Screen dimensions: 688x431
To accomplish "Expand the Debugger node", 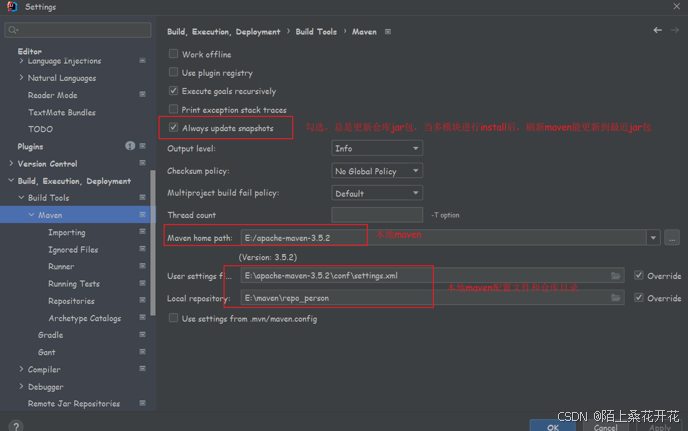I will coord(21,386).
